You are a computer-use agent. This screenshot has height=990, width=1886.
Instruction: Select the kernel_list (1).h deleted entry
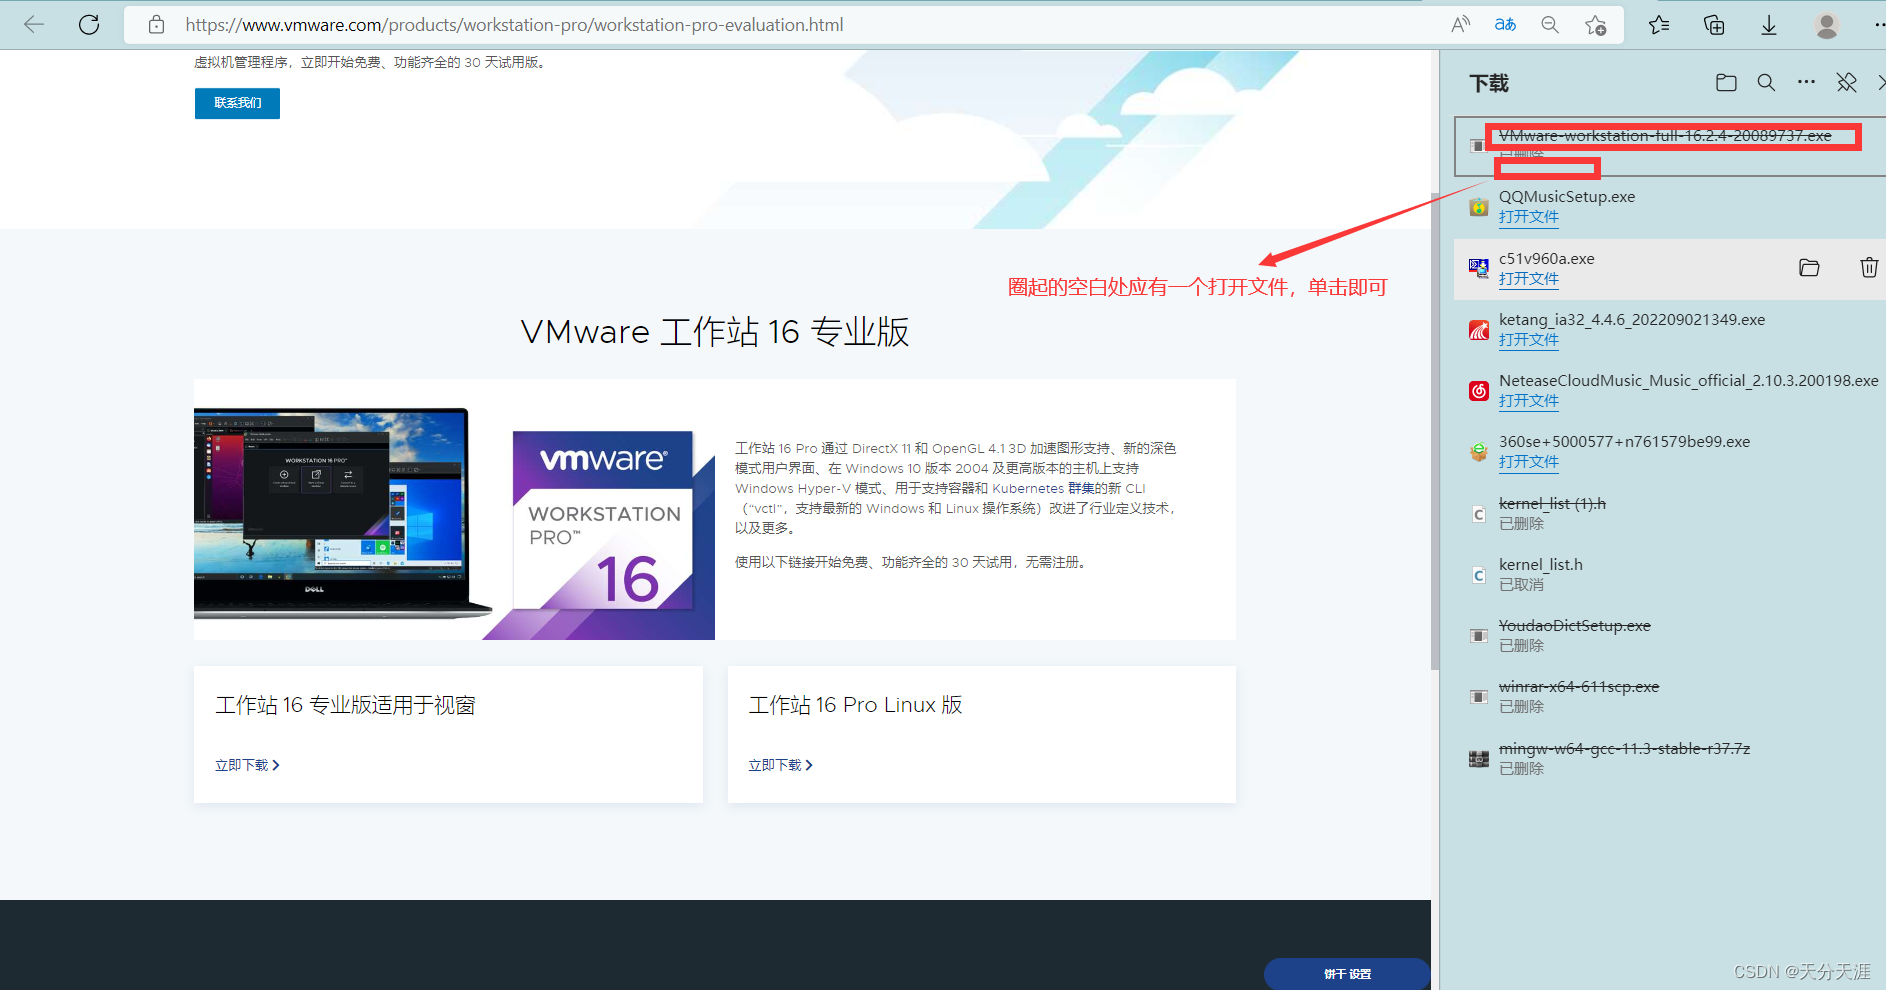click(1669, 513)
